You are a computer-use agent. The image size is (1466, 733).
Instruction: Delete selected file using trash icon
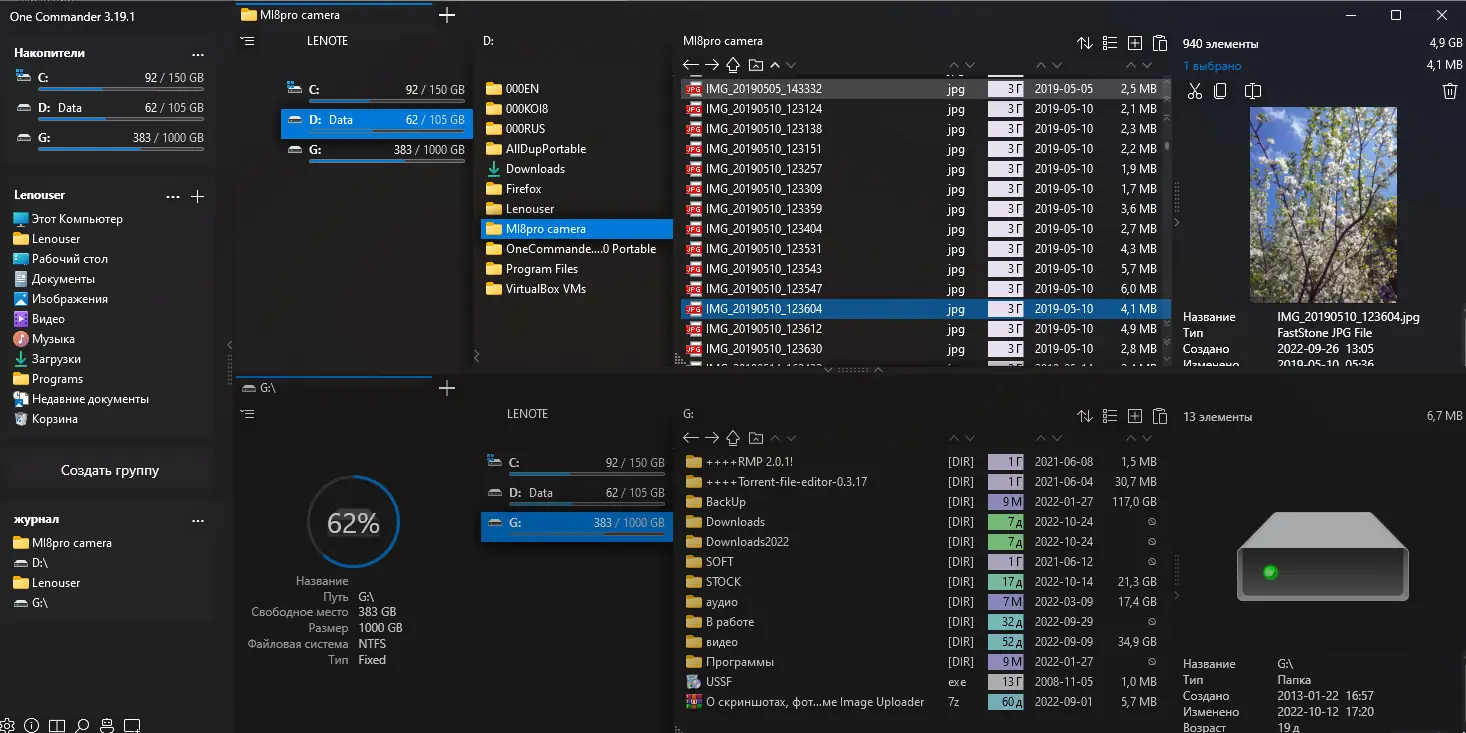click(1450, 90)
